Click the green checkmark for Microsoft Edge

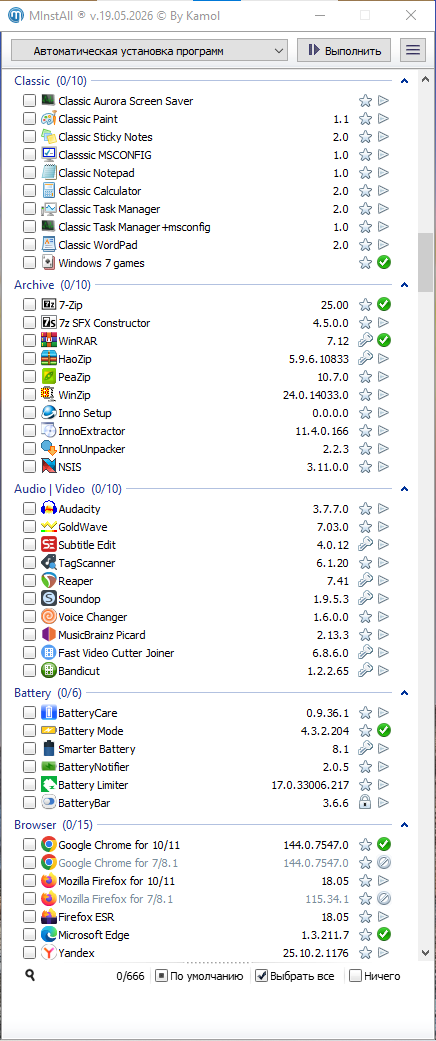384,934
